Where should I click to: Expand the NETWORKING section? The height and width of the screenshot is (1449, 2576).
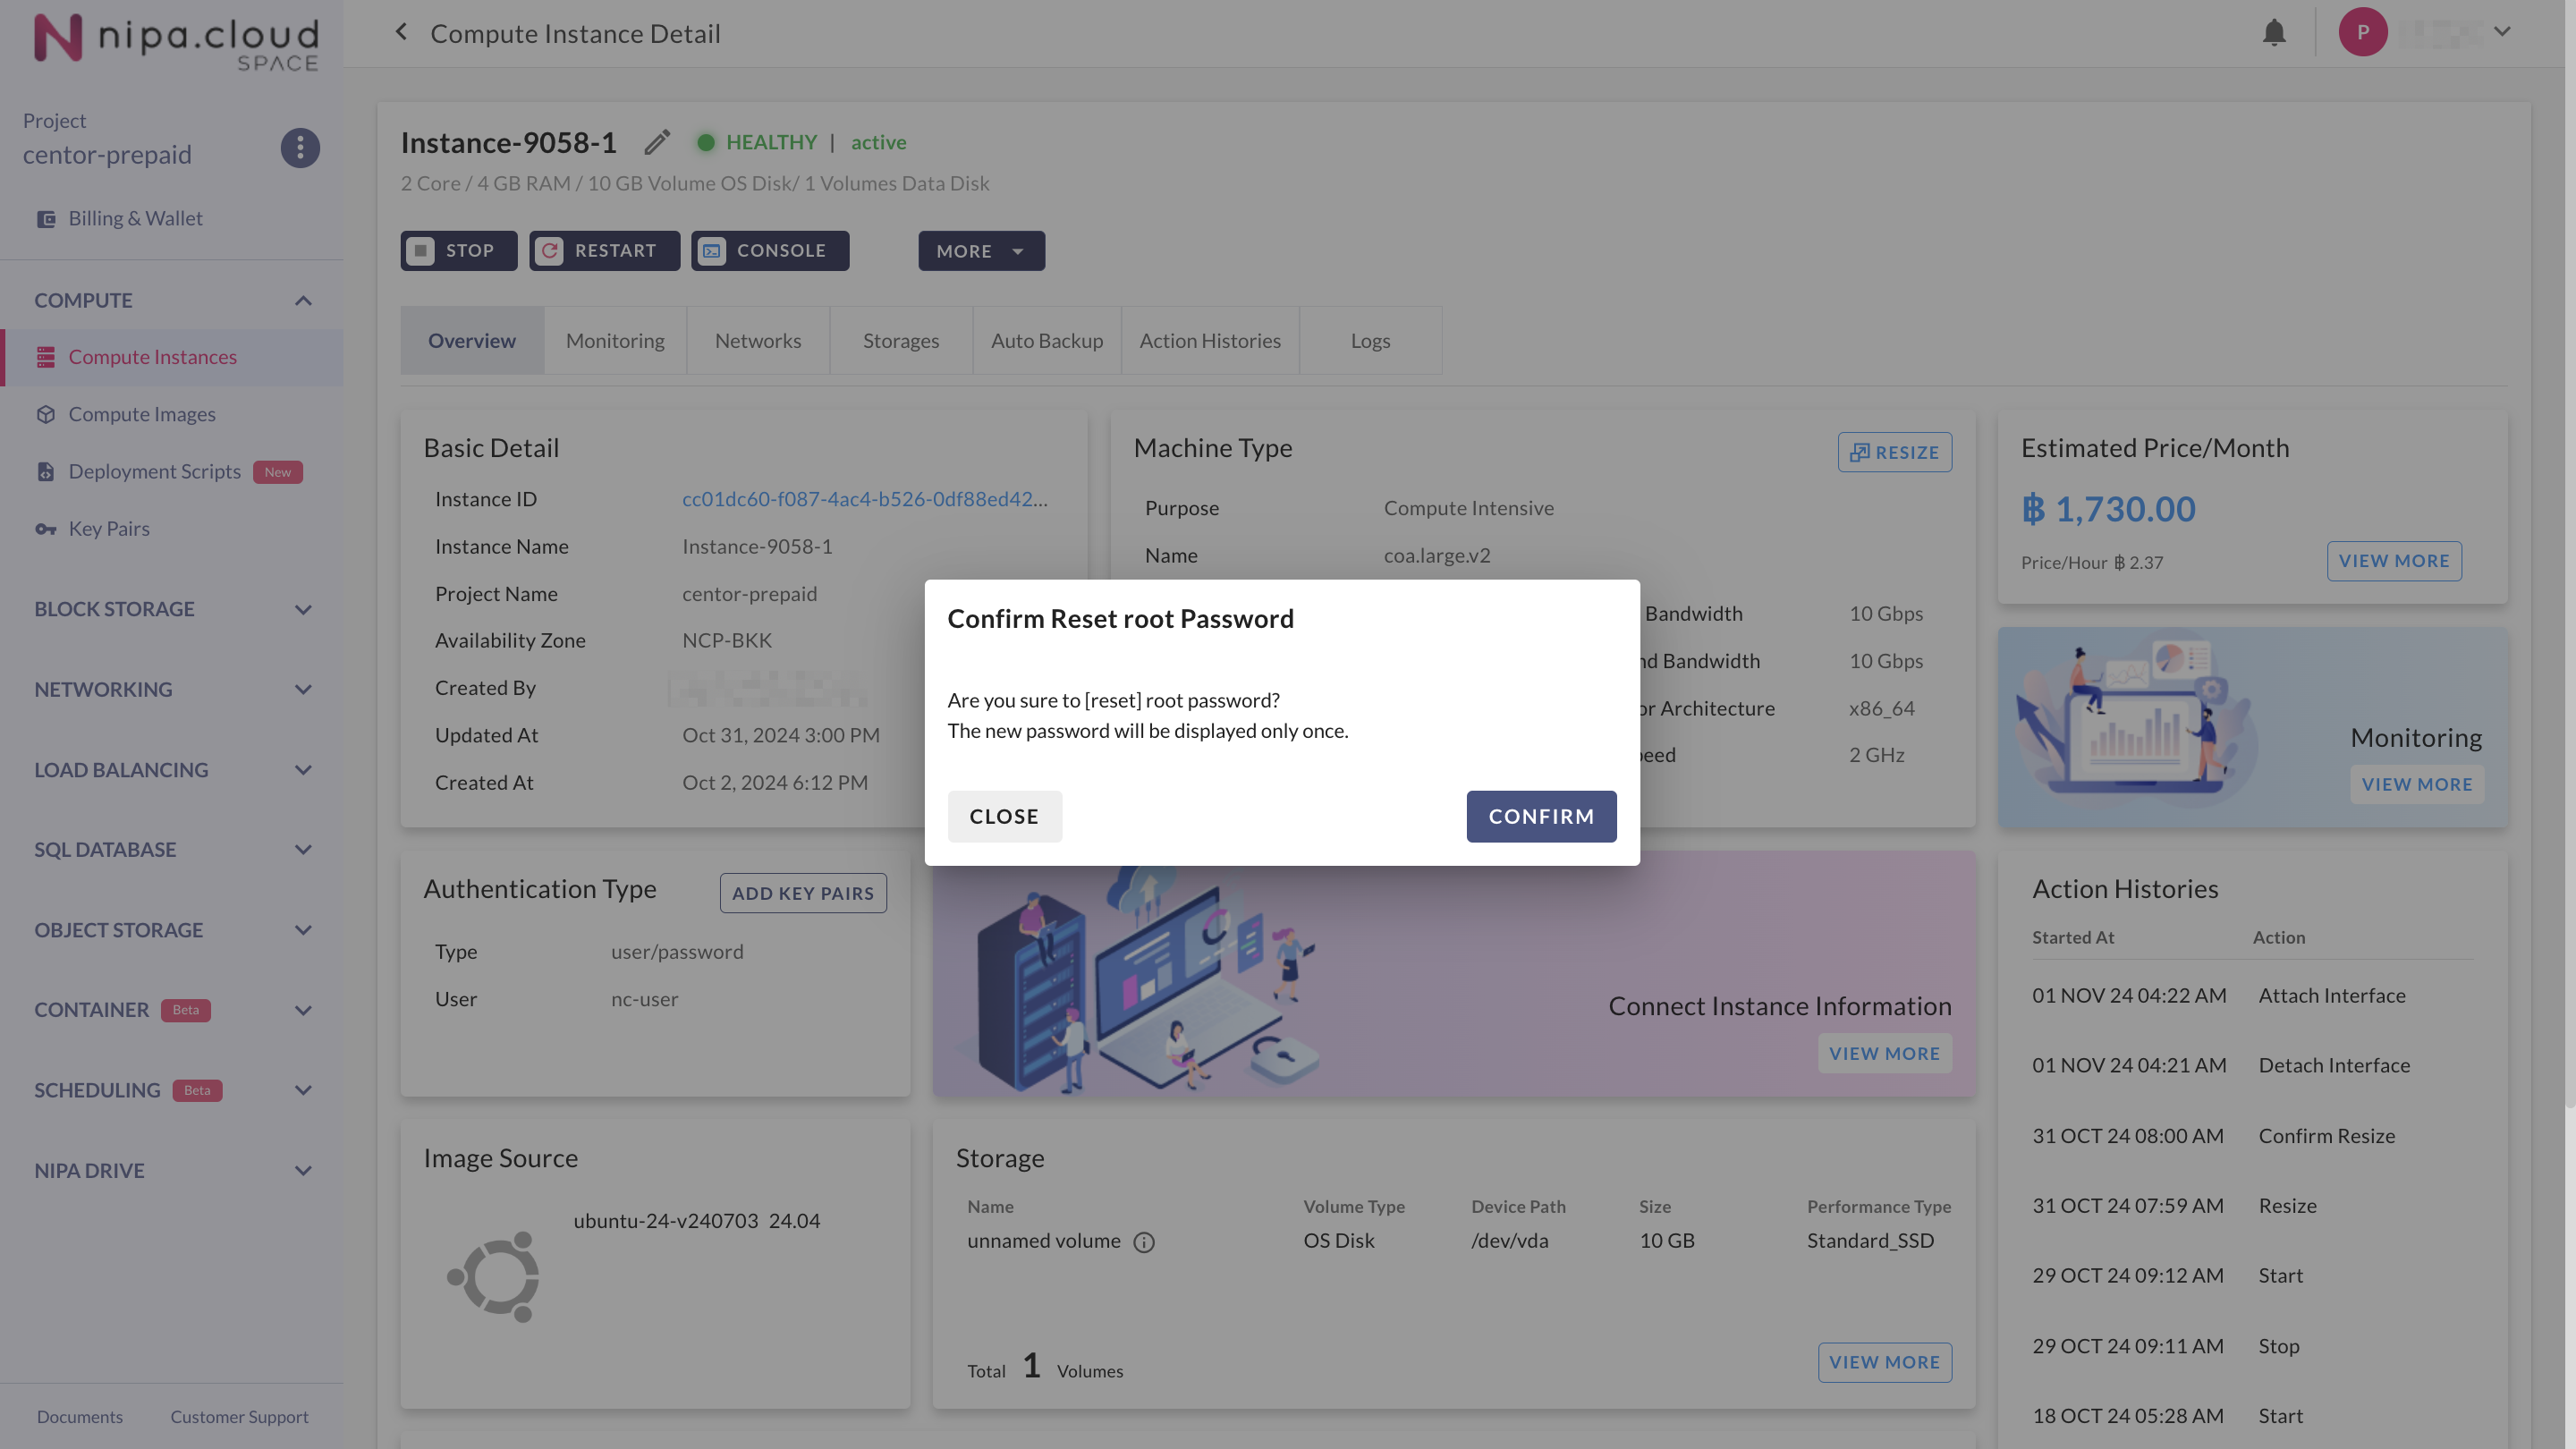[302, 690]
